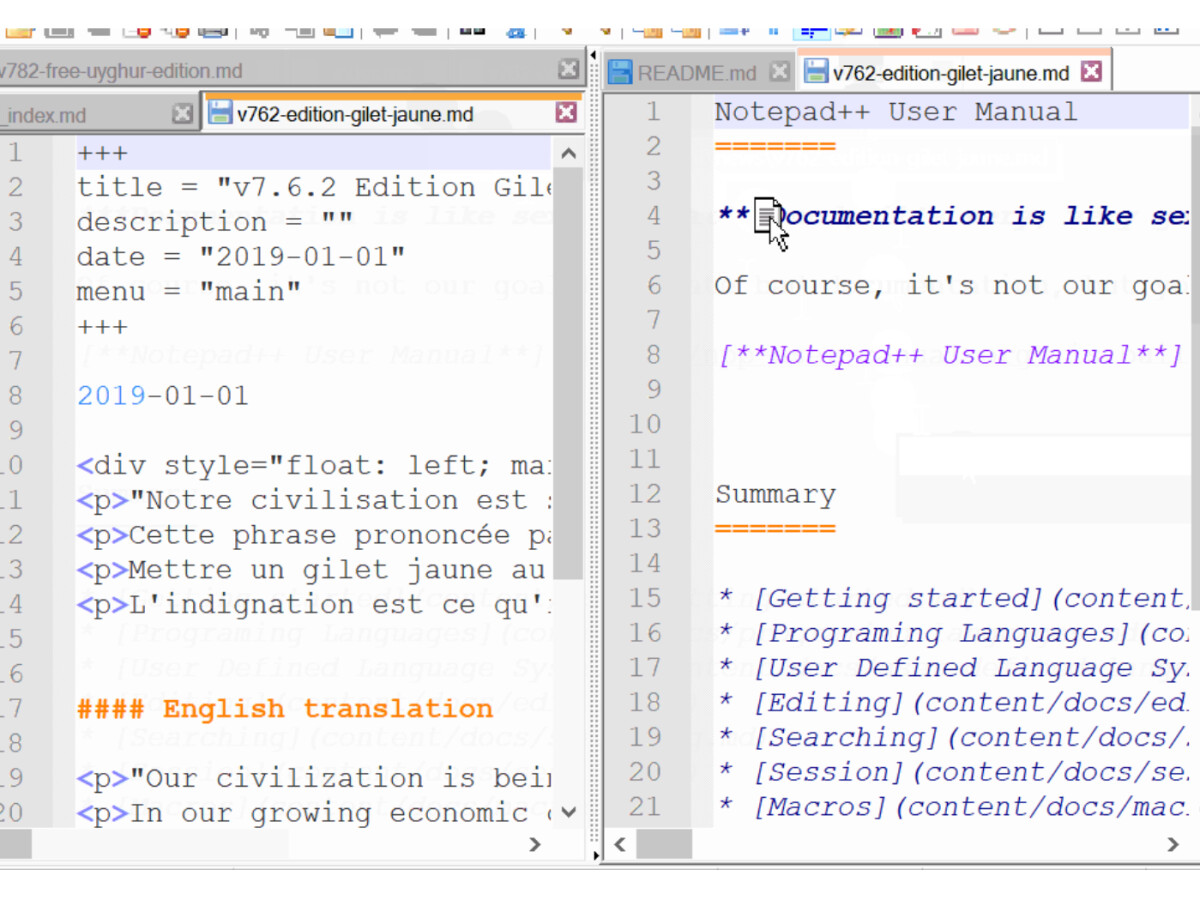Start macro recording with the Record Macro icon
The height and width of the screenshot is (900, 1200).
click(1050, 31)
